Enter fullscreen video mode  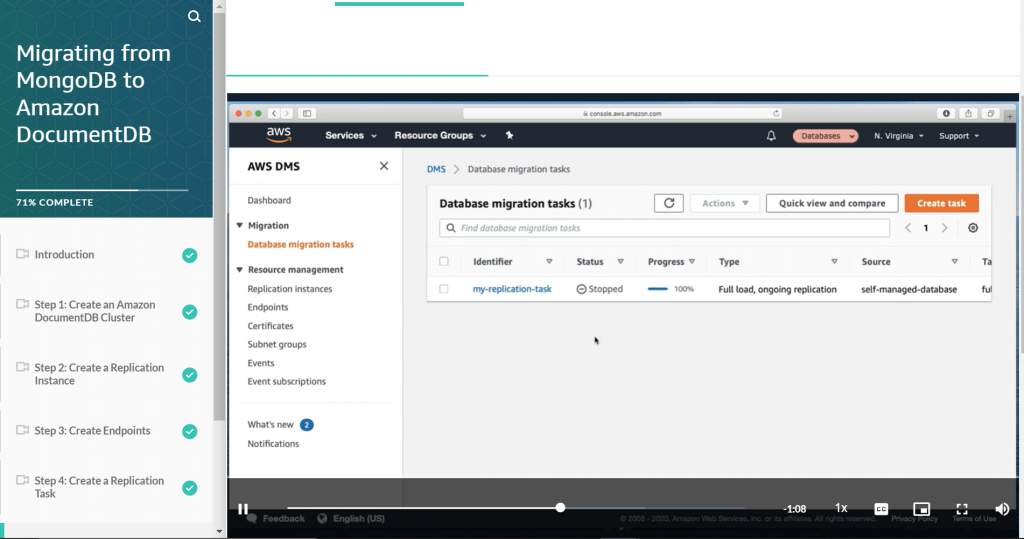coord(962,509)
